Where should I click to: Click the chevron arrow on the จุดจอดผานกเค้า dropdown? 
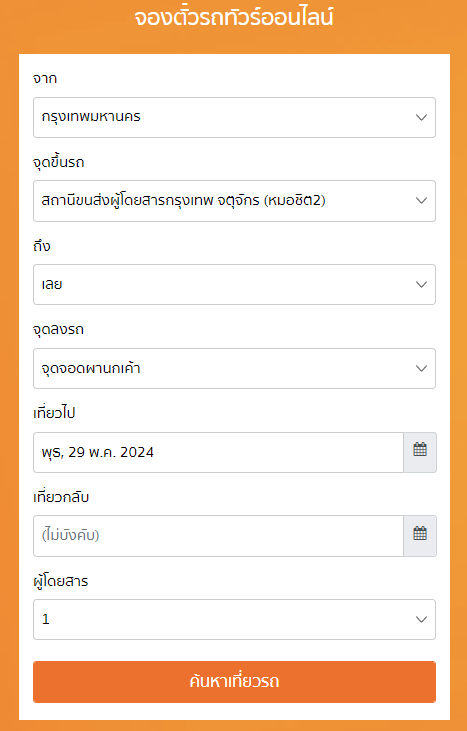point(421,368)
